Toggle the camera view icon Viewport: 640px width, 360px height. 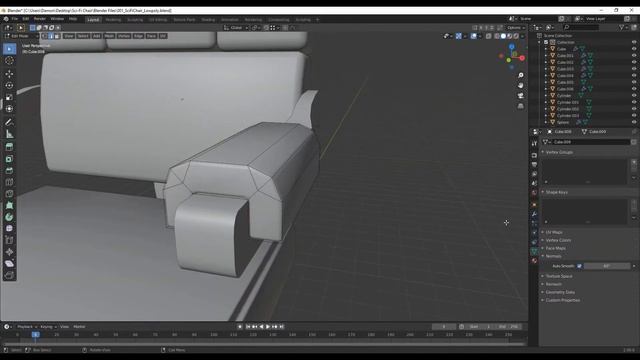coord(520,96)
